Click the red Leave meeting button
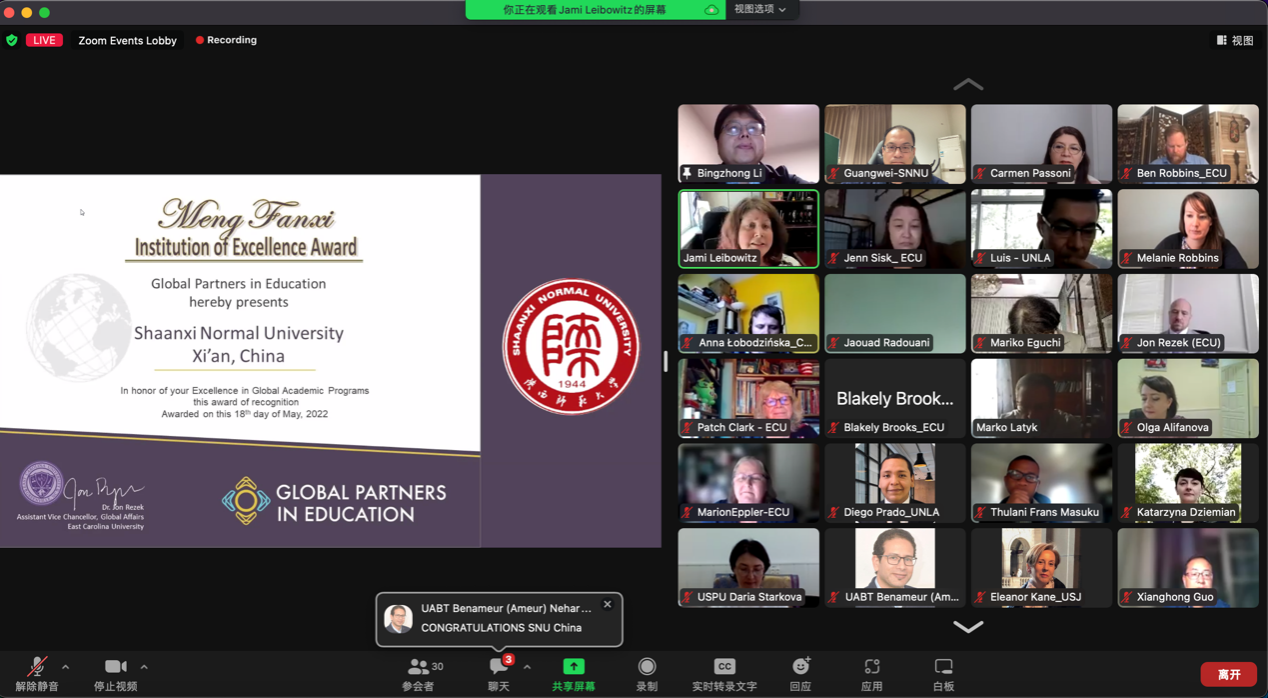1268x698 pixels. 1229,674
